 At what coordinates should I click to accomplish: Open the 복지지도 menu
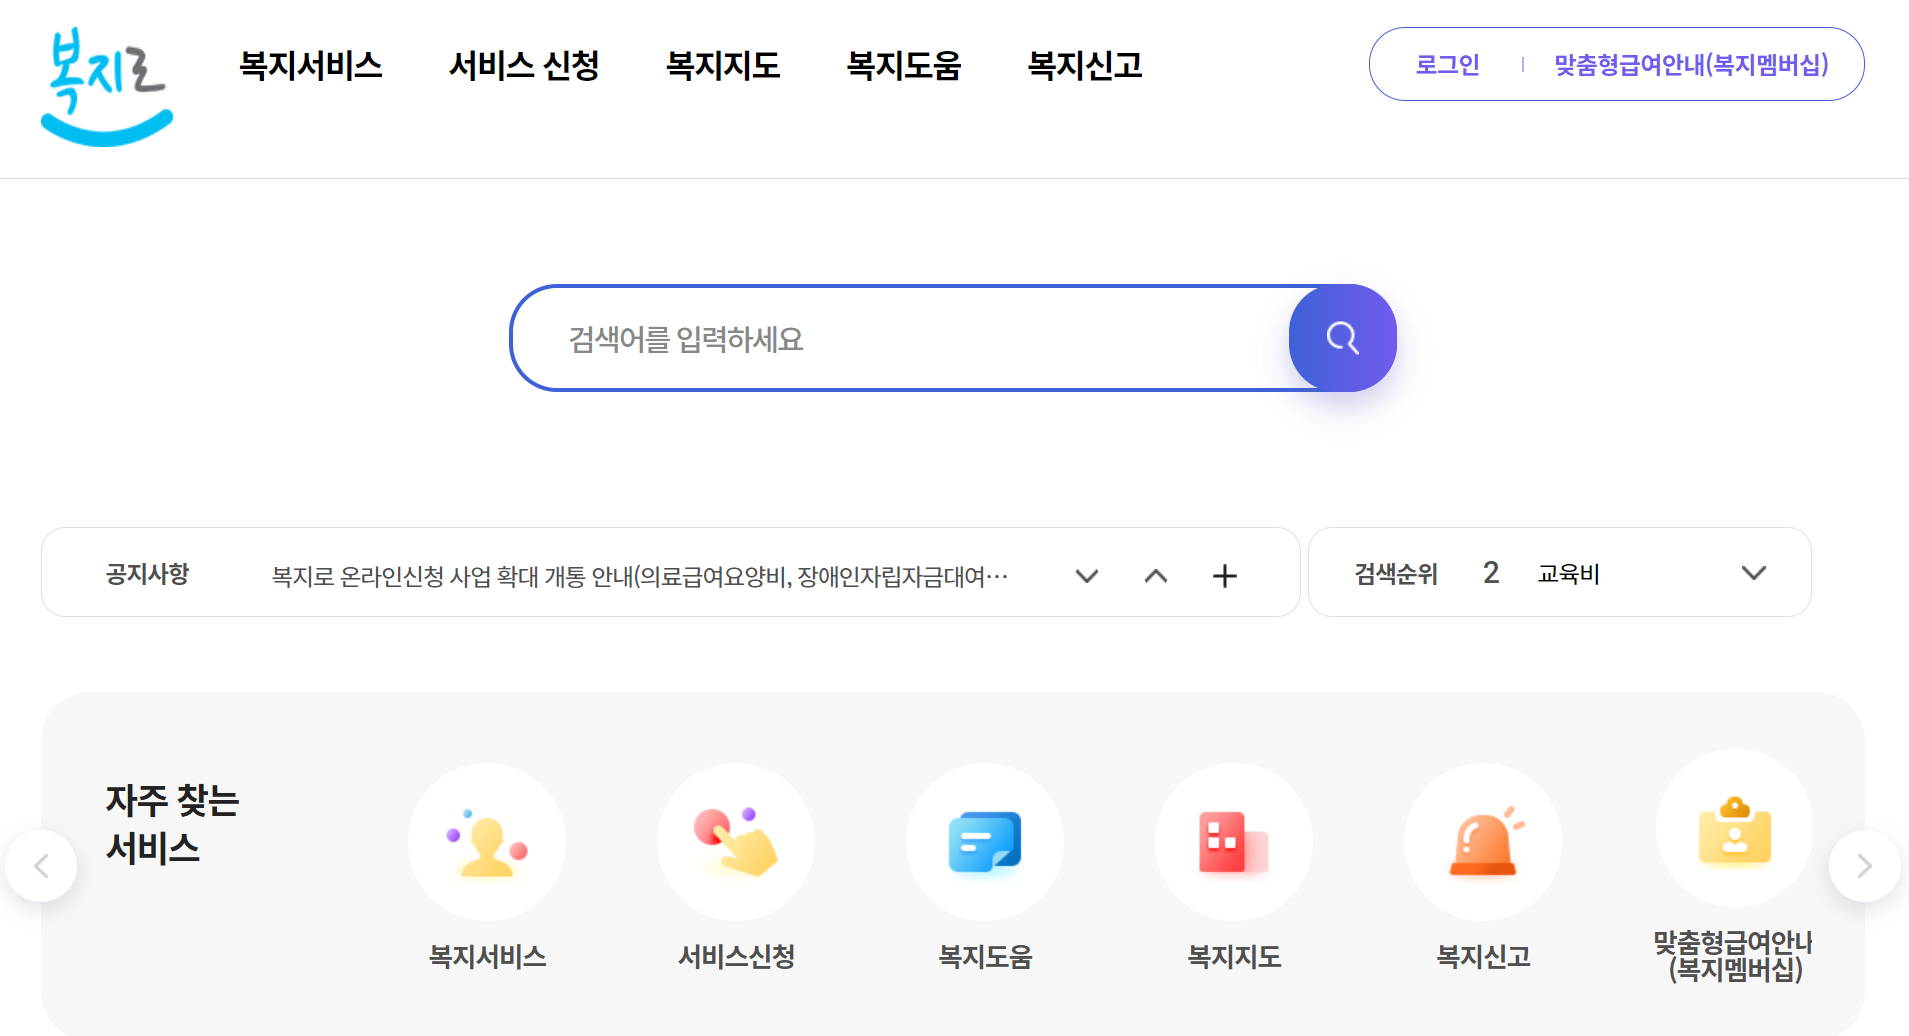point(723,65)
